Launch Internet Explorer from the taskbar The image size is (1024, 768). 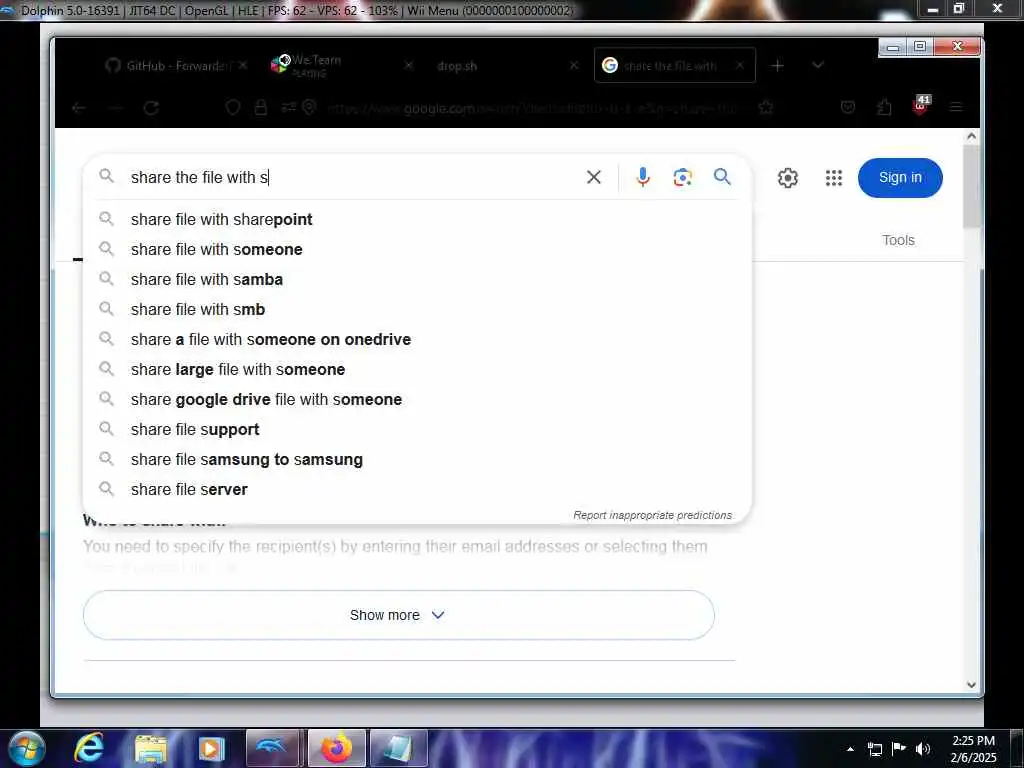[x=89, y=748]
